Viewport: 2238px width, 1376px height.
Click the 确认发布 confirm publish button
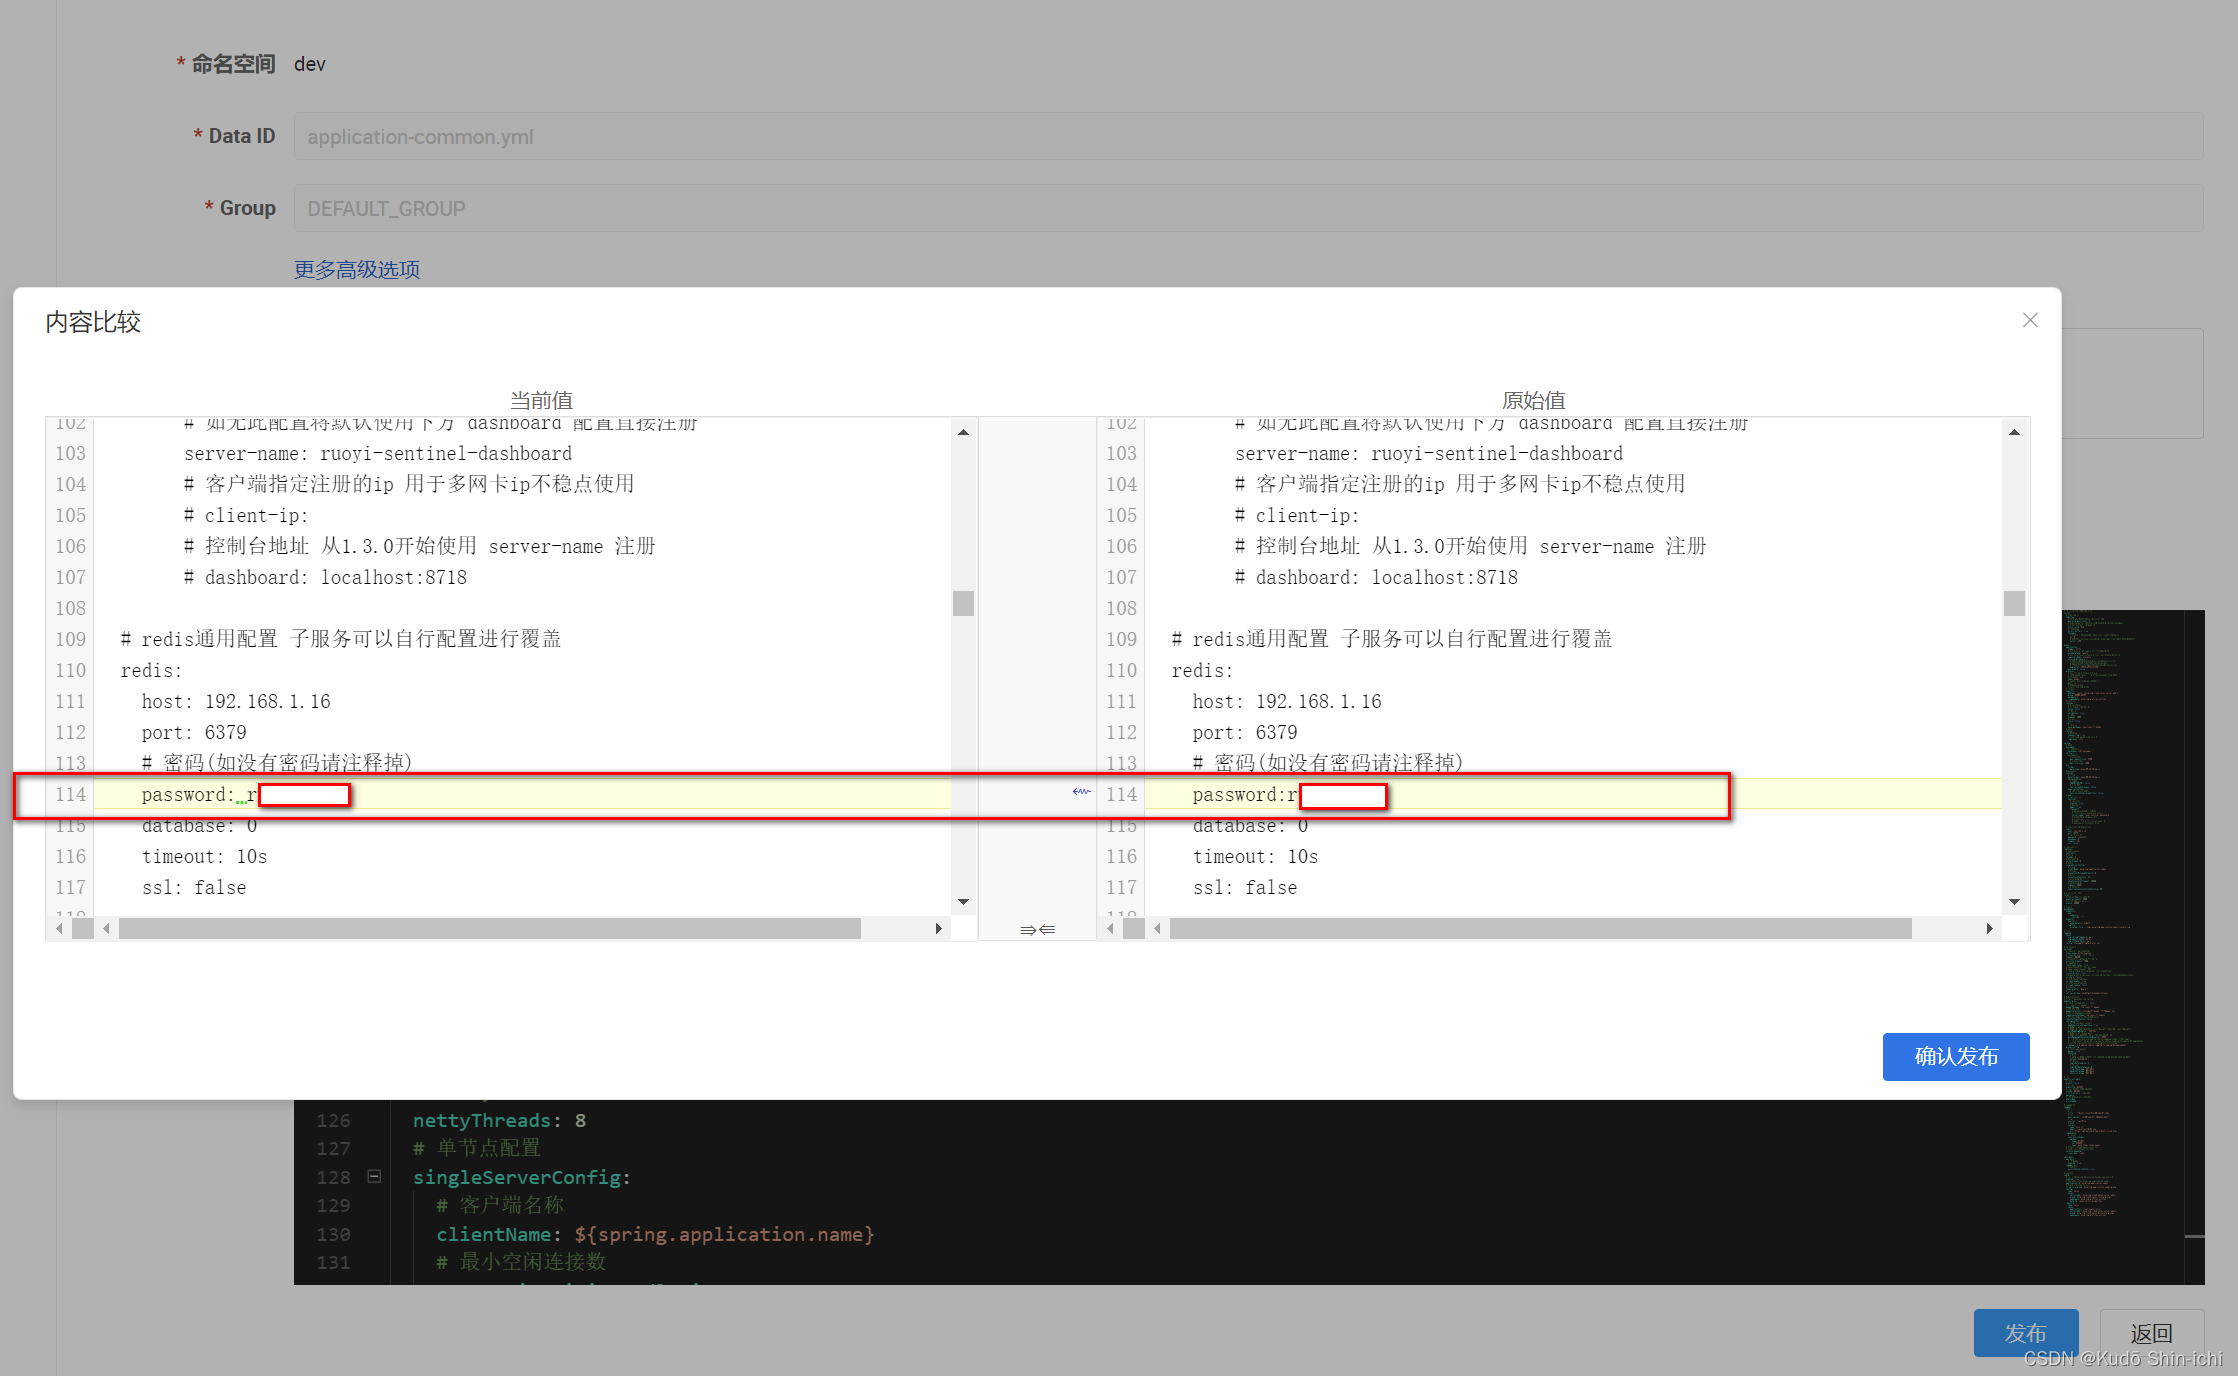tap(1955, 1056)
